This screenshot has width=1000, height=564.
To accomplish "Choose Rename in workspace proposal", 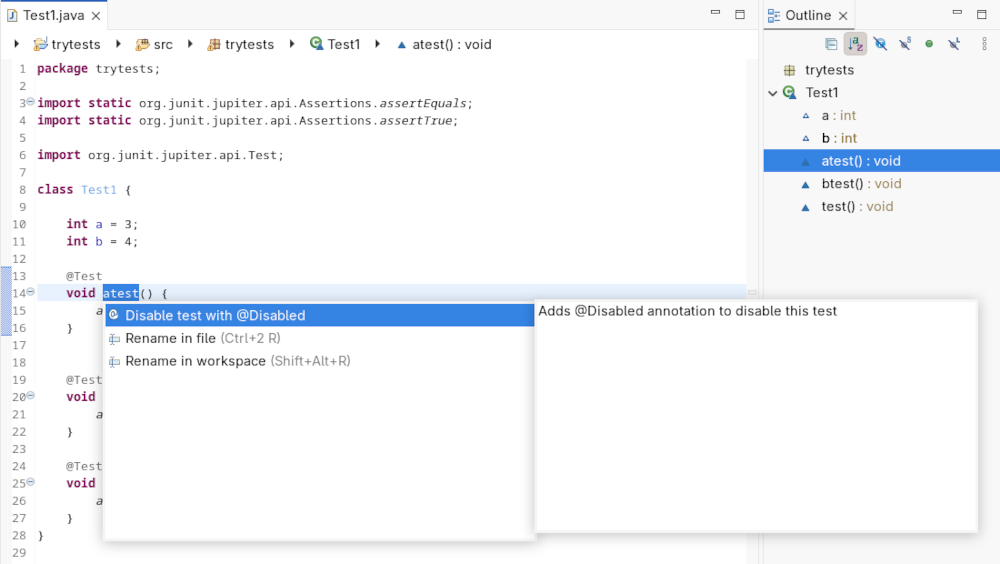I will (x=320, y=361).
